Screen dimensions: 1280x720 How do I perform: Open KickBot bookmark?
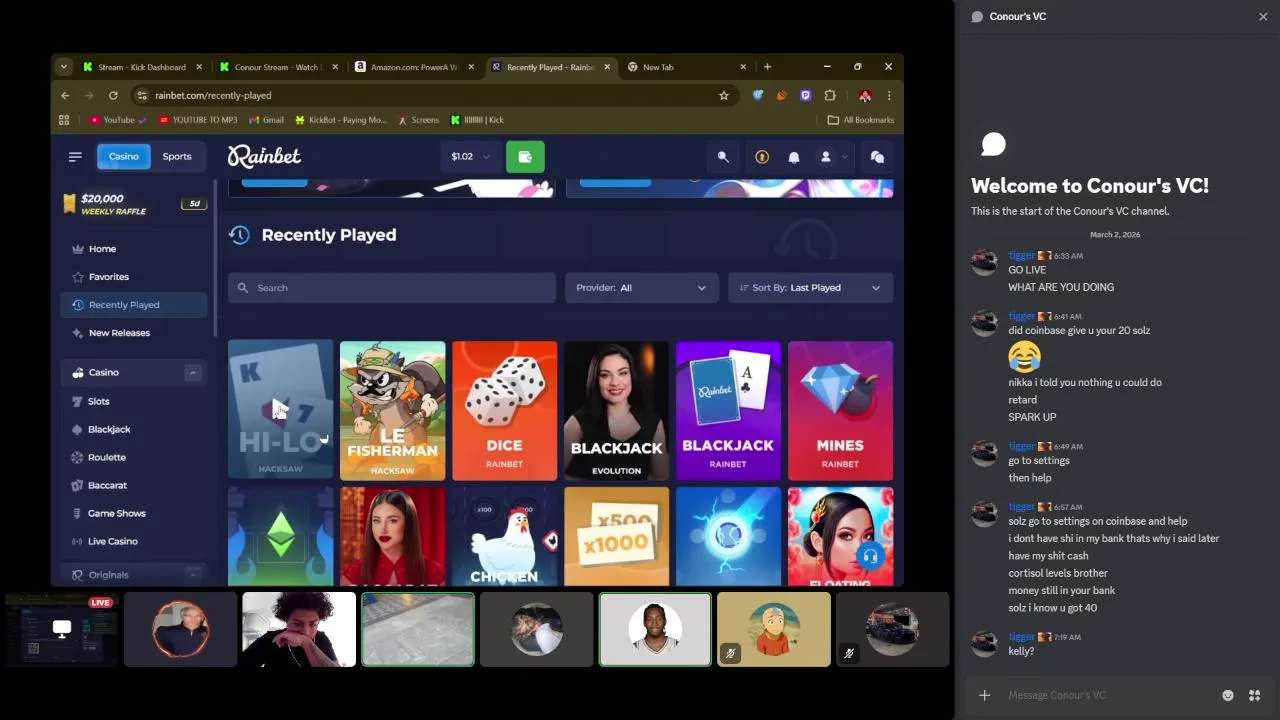340,120
